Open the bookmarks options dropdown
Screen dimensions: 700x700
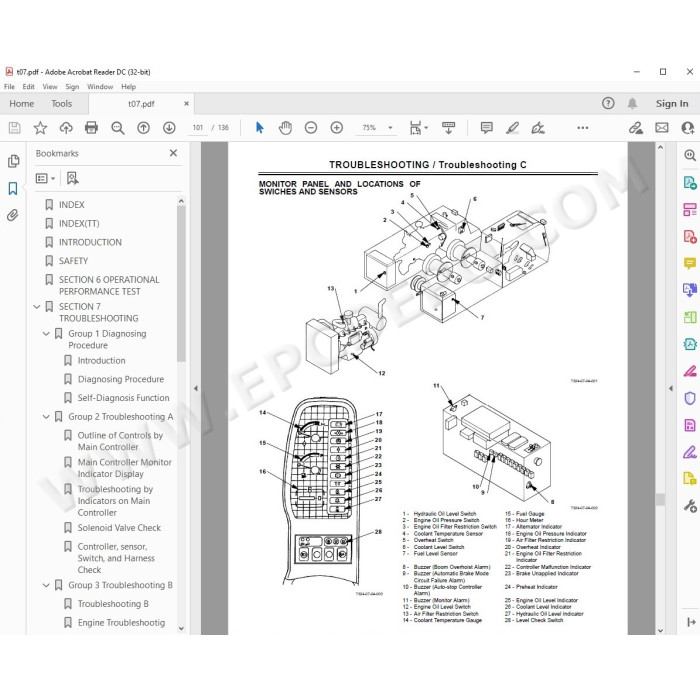(45, 179)
